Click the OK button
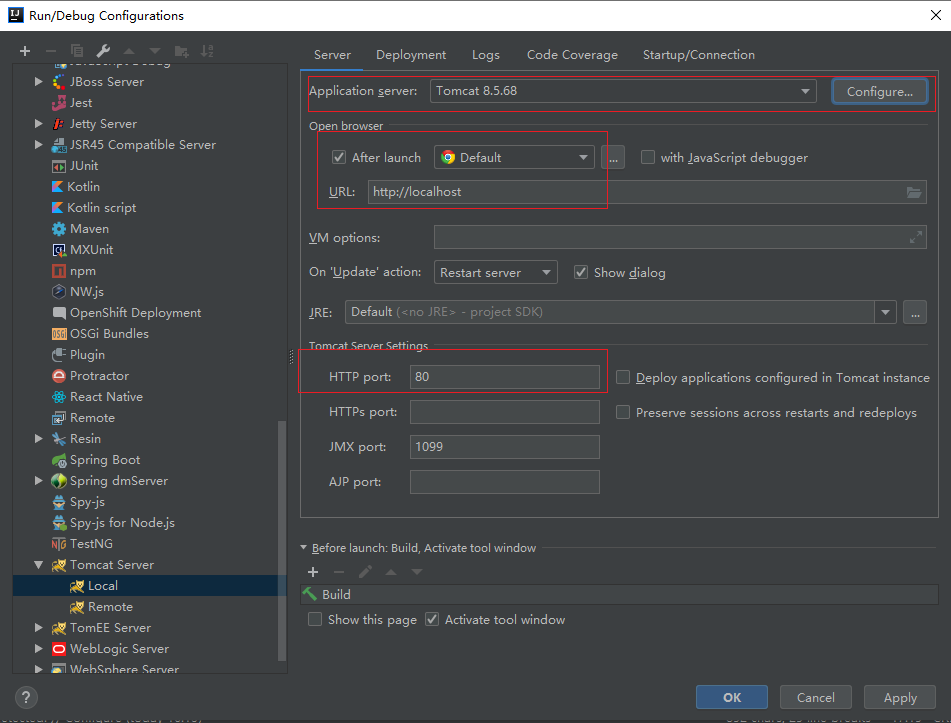This screenshot has height=723, width=951. pyautogui.click(x=731, y=698)
